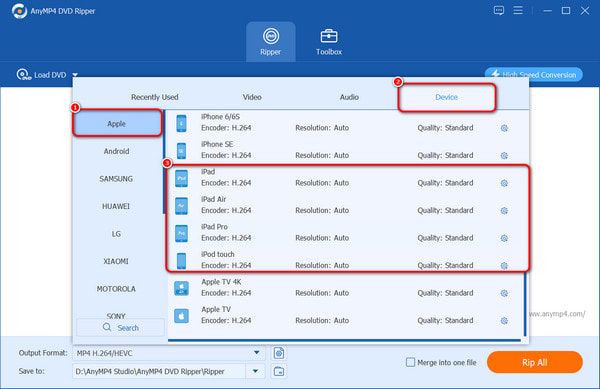Image resolution: width=600 pixels, height=389 pixels.
Task: Open settings gear for Apple TV 4K profile
Action: (x=504, y=293)
